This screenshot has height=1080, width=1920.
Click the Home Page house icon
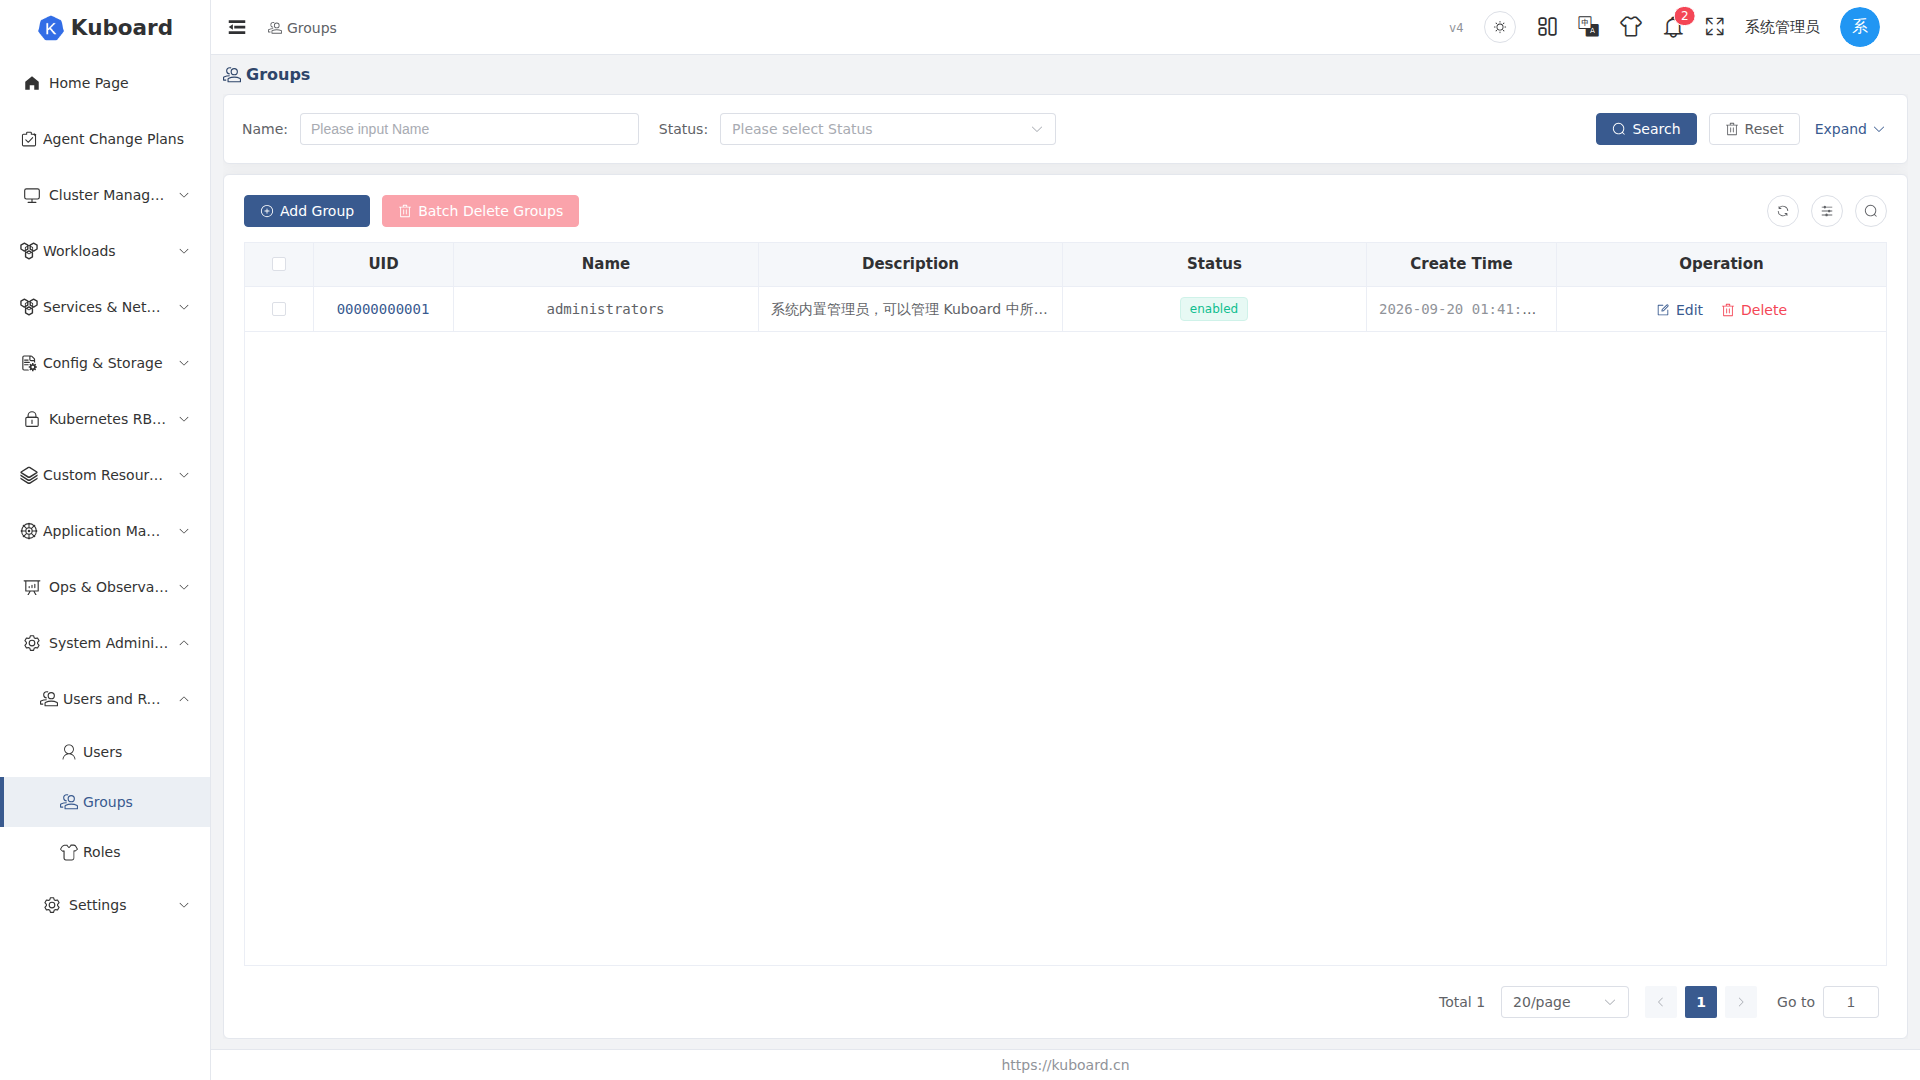[x=32, y=83]
